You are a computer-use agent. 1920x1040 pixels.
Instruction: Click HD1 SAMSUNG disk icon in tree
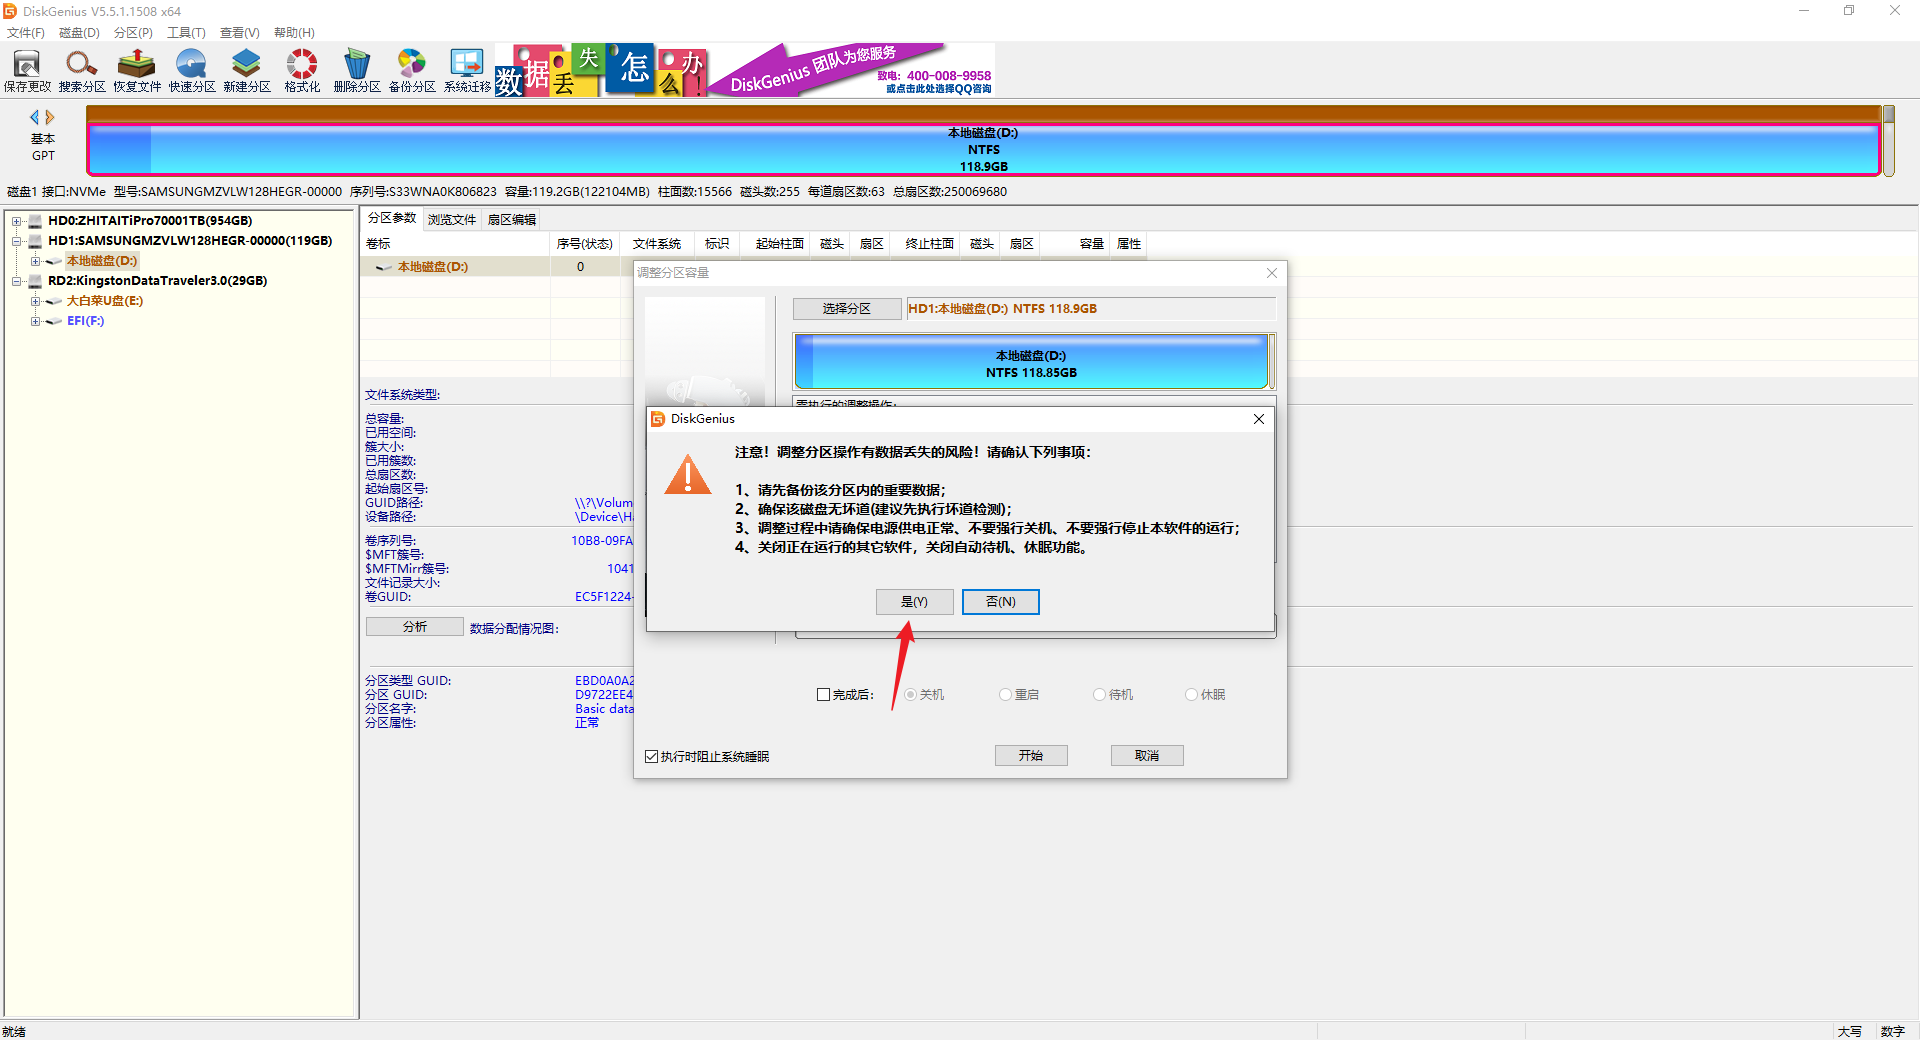tap(36, 241)
